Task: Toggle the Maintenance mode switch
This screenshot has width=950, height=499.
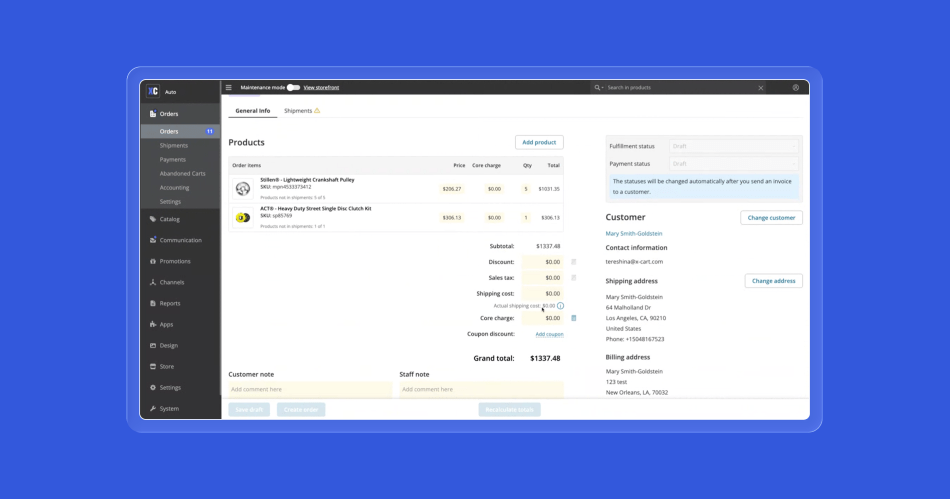Action: point(293,88)
